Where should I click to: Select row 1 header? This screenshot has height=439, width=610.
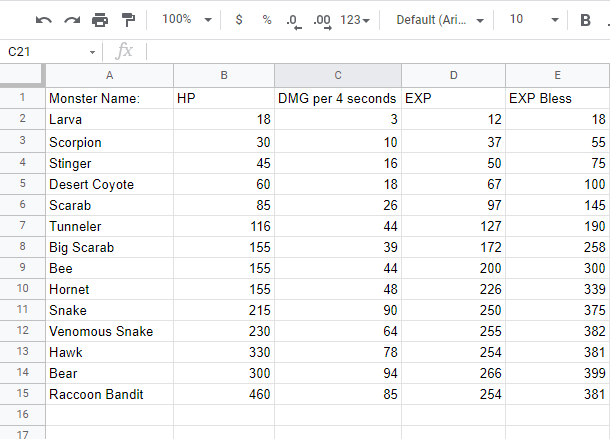click(x=23, y=97)
